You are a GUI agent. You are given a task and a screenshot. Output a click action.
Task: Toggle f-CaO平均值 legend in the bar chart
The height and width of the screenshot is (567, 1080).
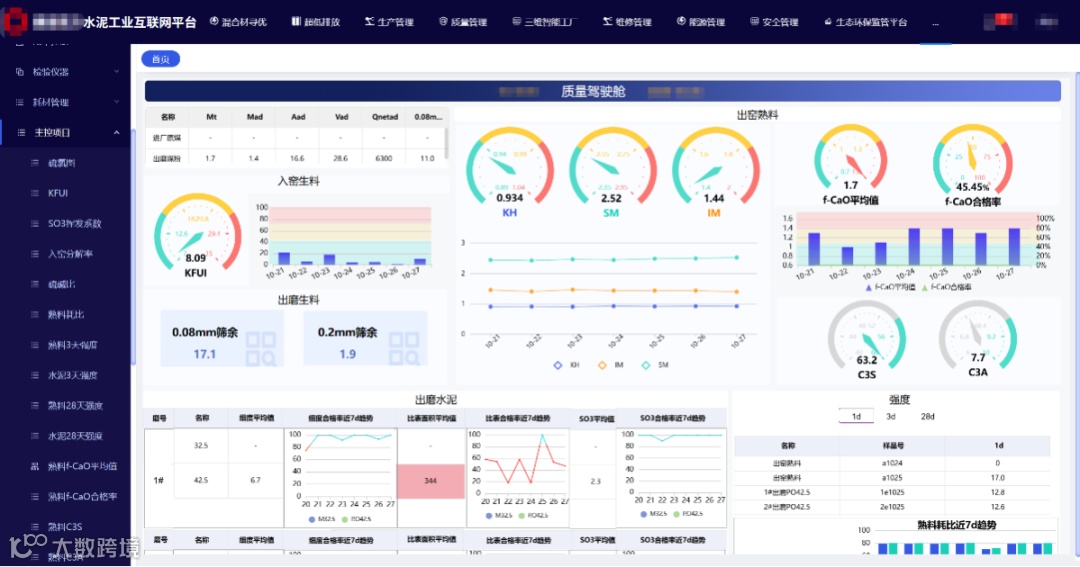(x=891, y=287)
